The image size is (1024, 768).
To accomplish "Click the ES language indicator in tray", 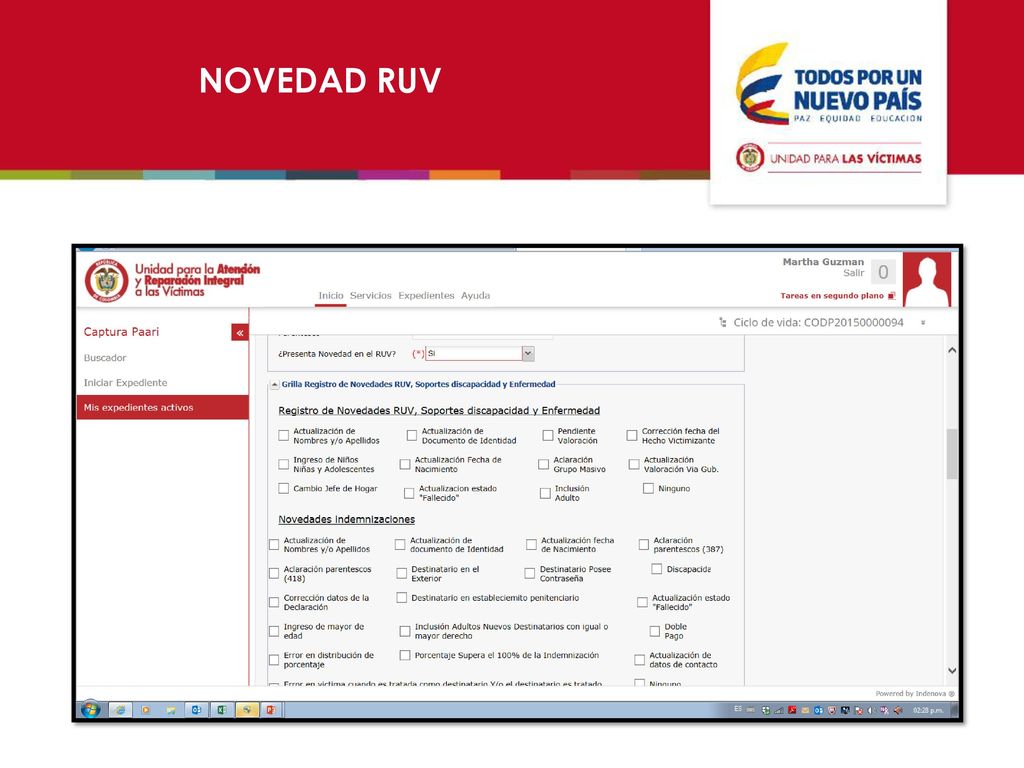I will click(x=738, y=709).
